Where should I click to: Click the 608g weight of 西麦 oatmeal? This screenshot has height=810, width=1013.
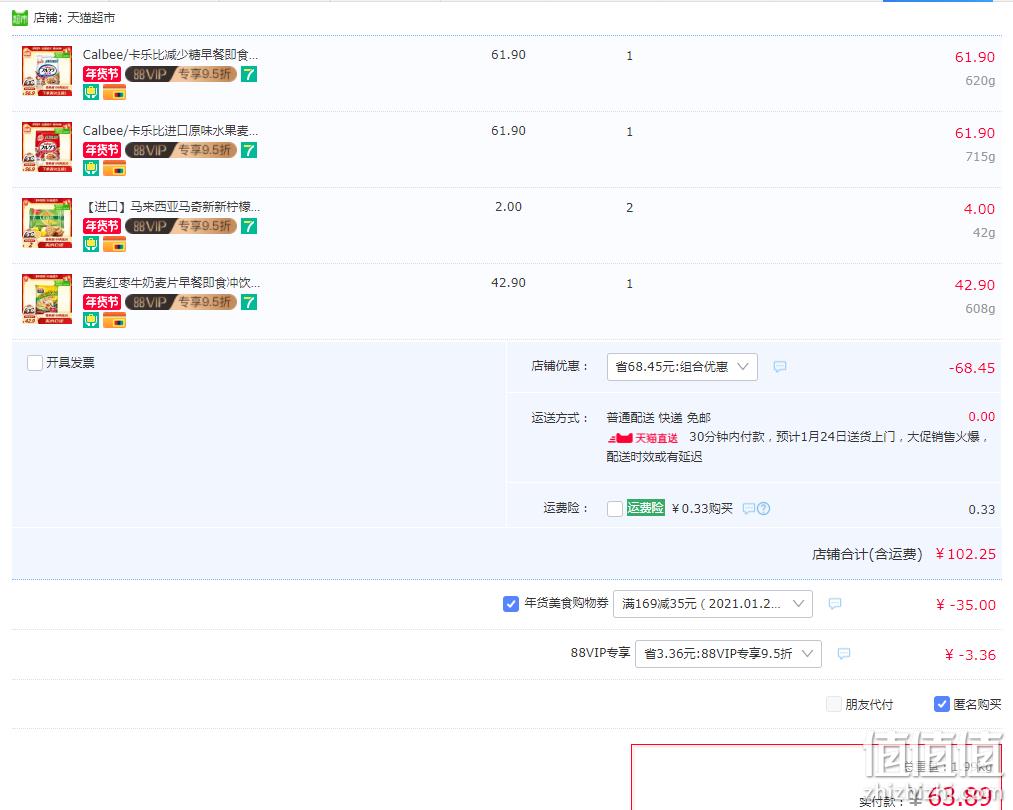(x=980, y=308)
